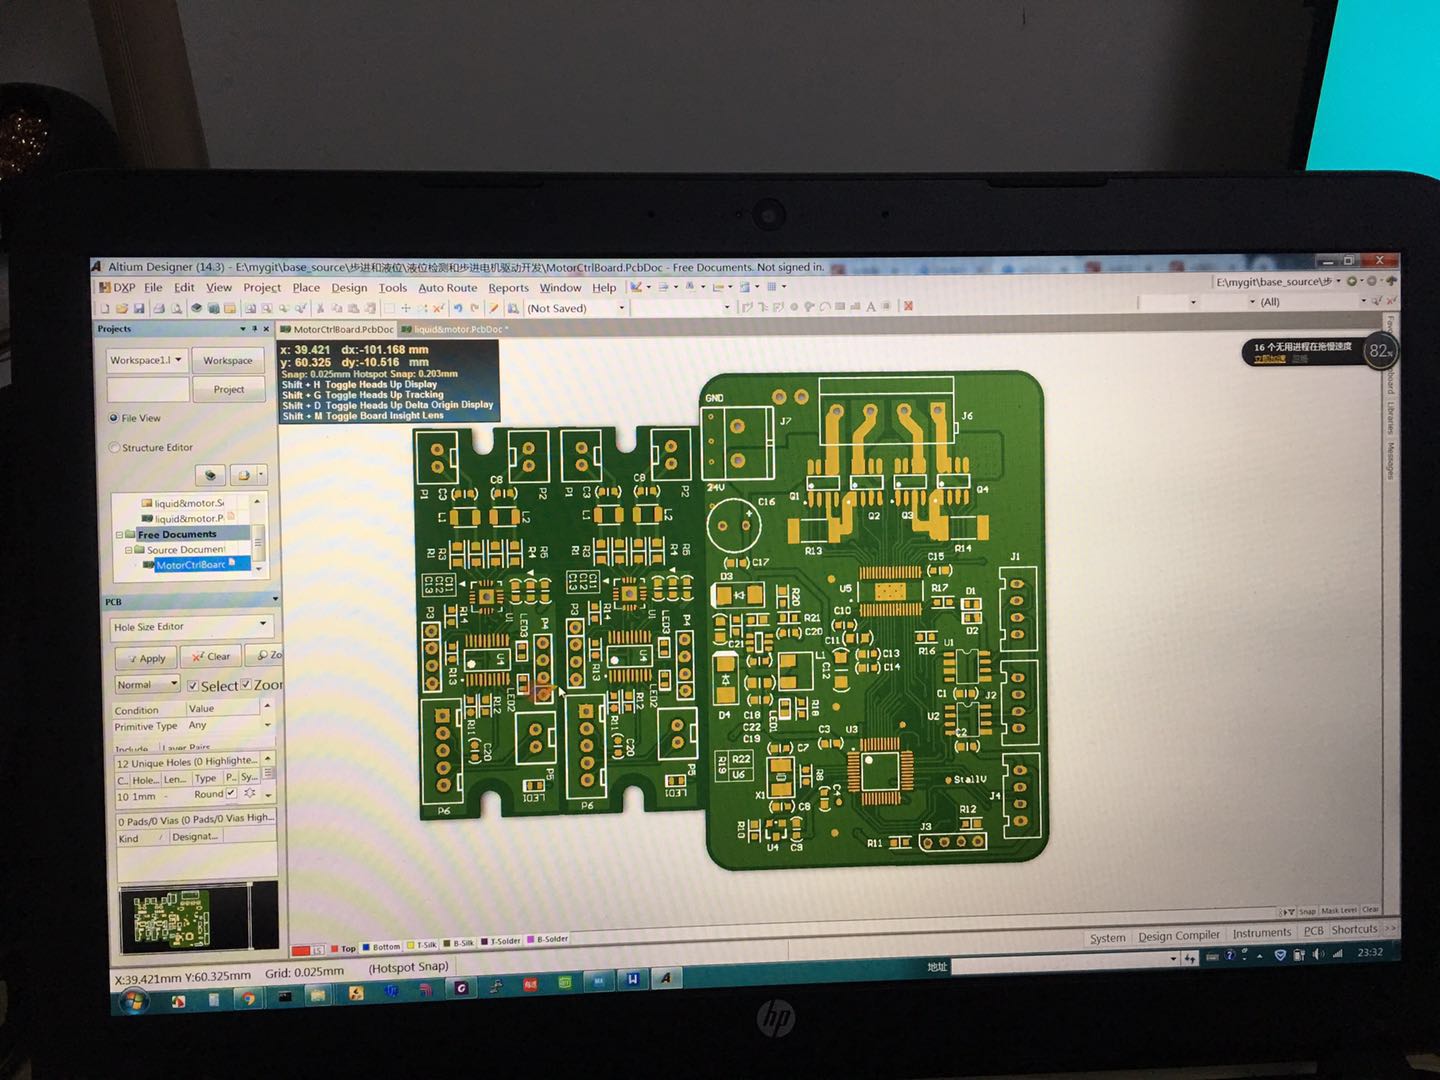Viewport: 1440px width, 1080px height.
Task: Open the Hole Size Editor dropdown
Action: pos(191,627)
